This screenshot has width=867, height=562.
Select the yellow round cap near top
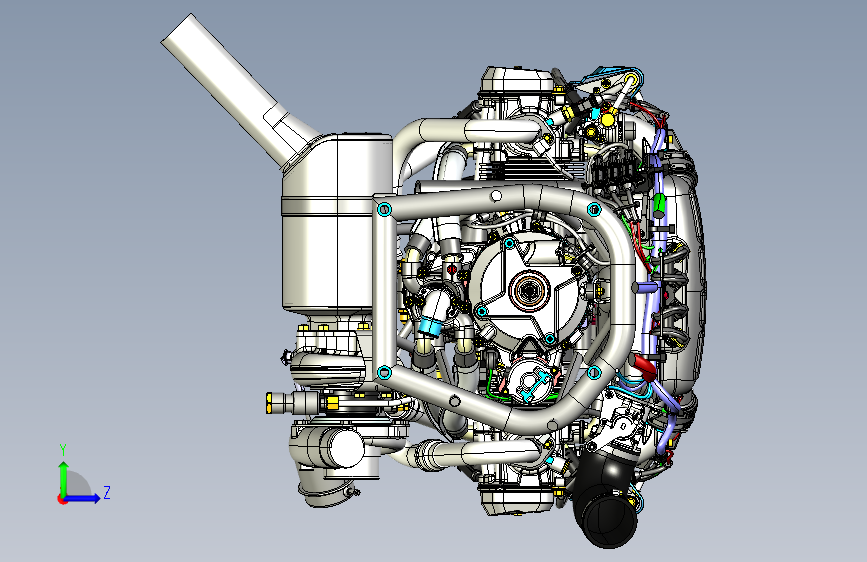608,119
